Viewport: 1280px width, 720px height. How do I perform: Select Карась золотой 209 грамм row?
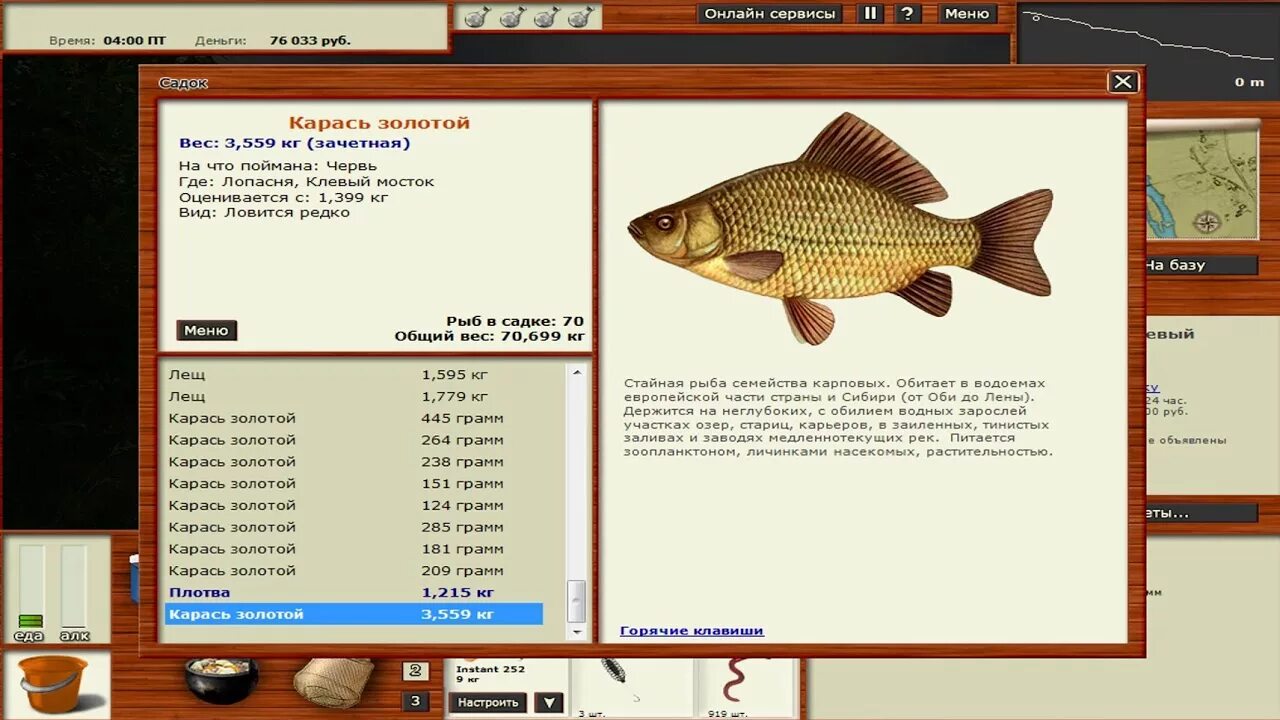(x=354, y=571)
